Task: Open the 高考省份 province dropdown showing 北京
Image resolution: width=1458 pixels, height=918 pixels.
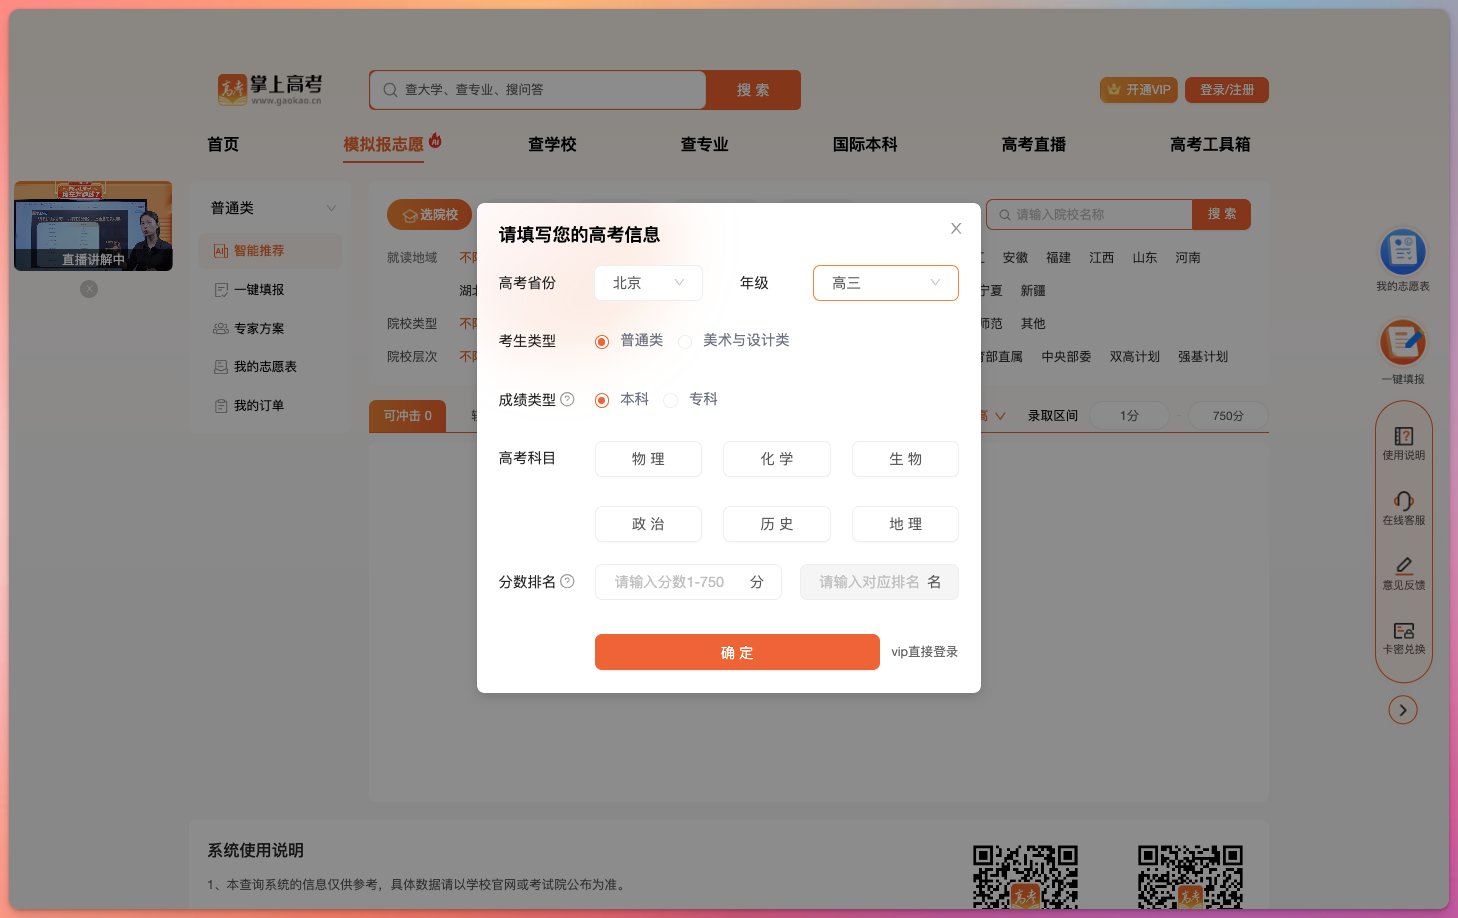Action: click(648, 283)
